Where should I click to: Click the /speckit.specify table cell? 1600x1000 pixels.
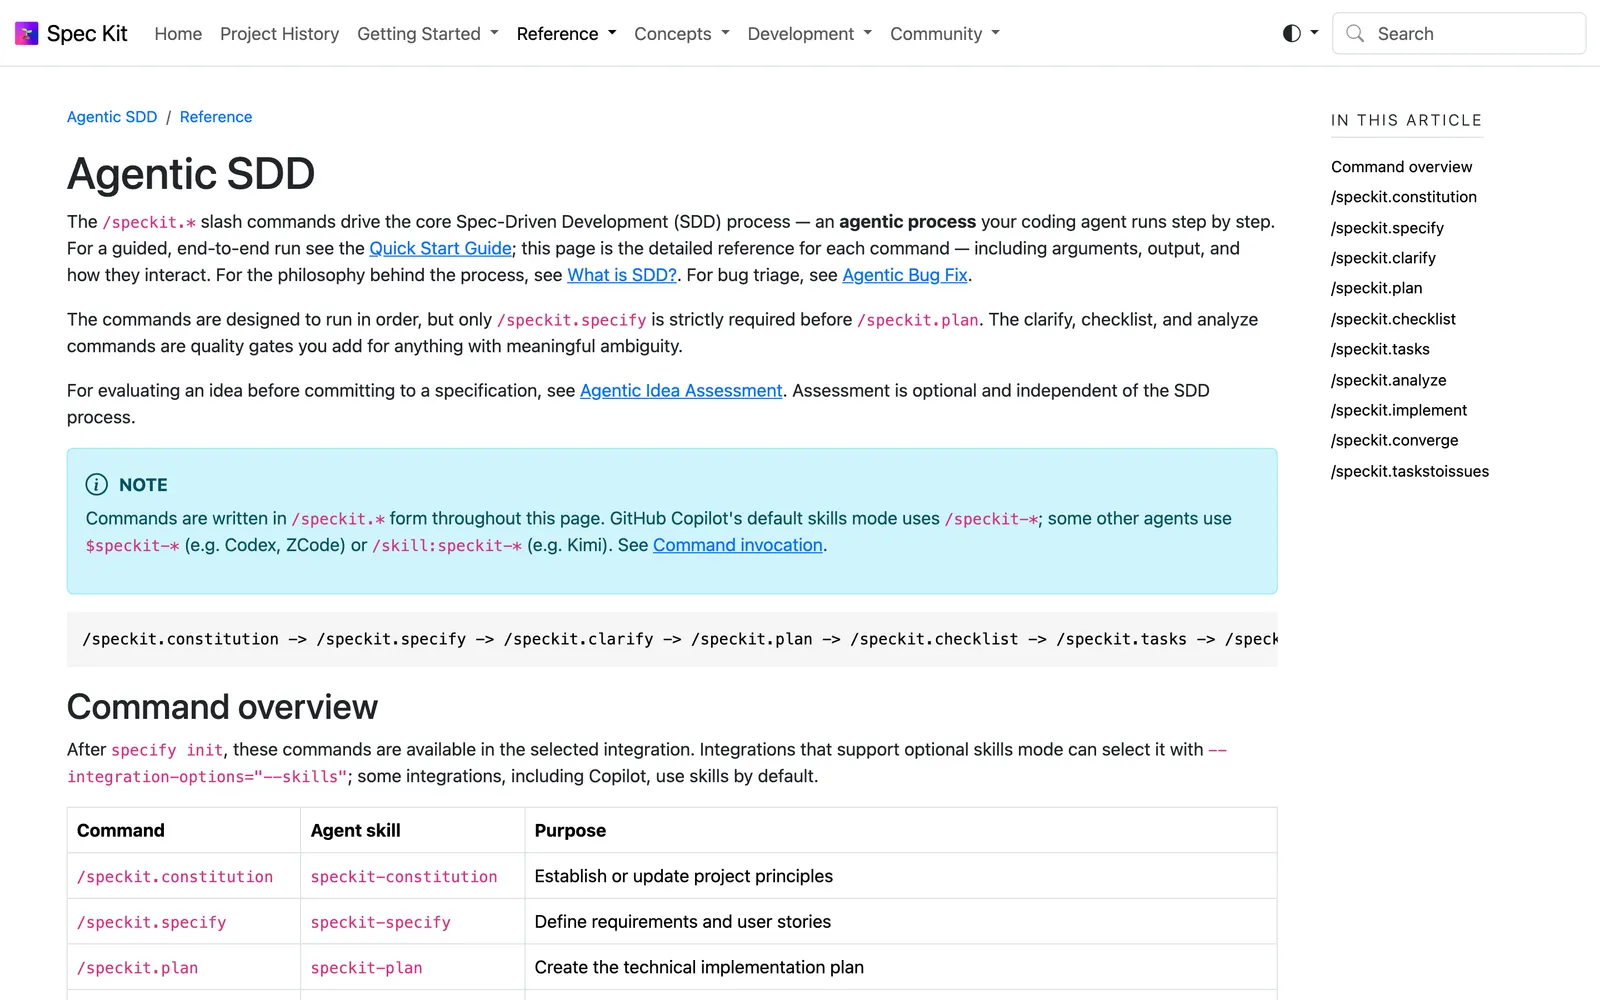pos(184,922)
